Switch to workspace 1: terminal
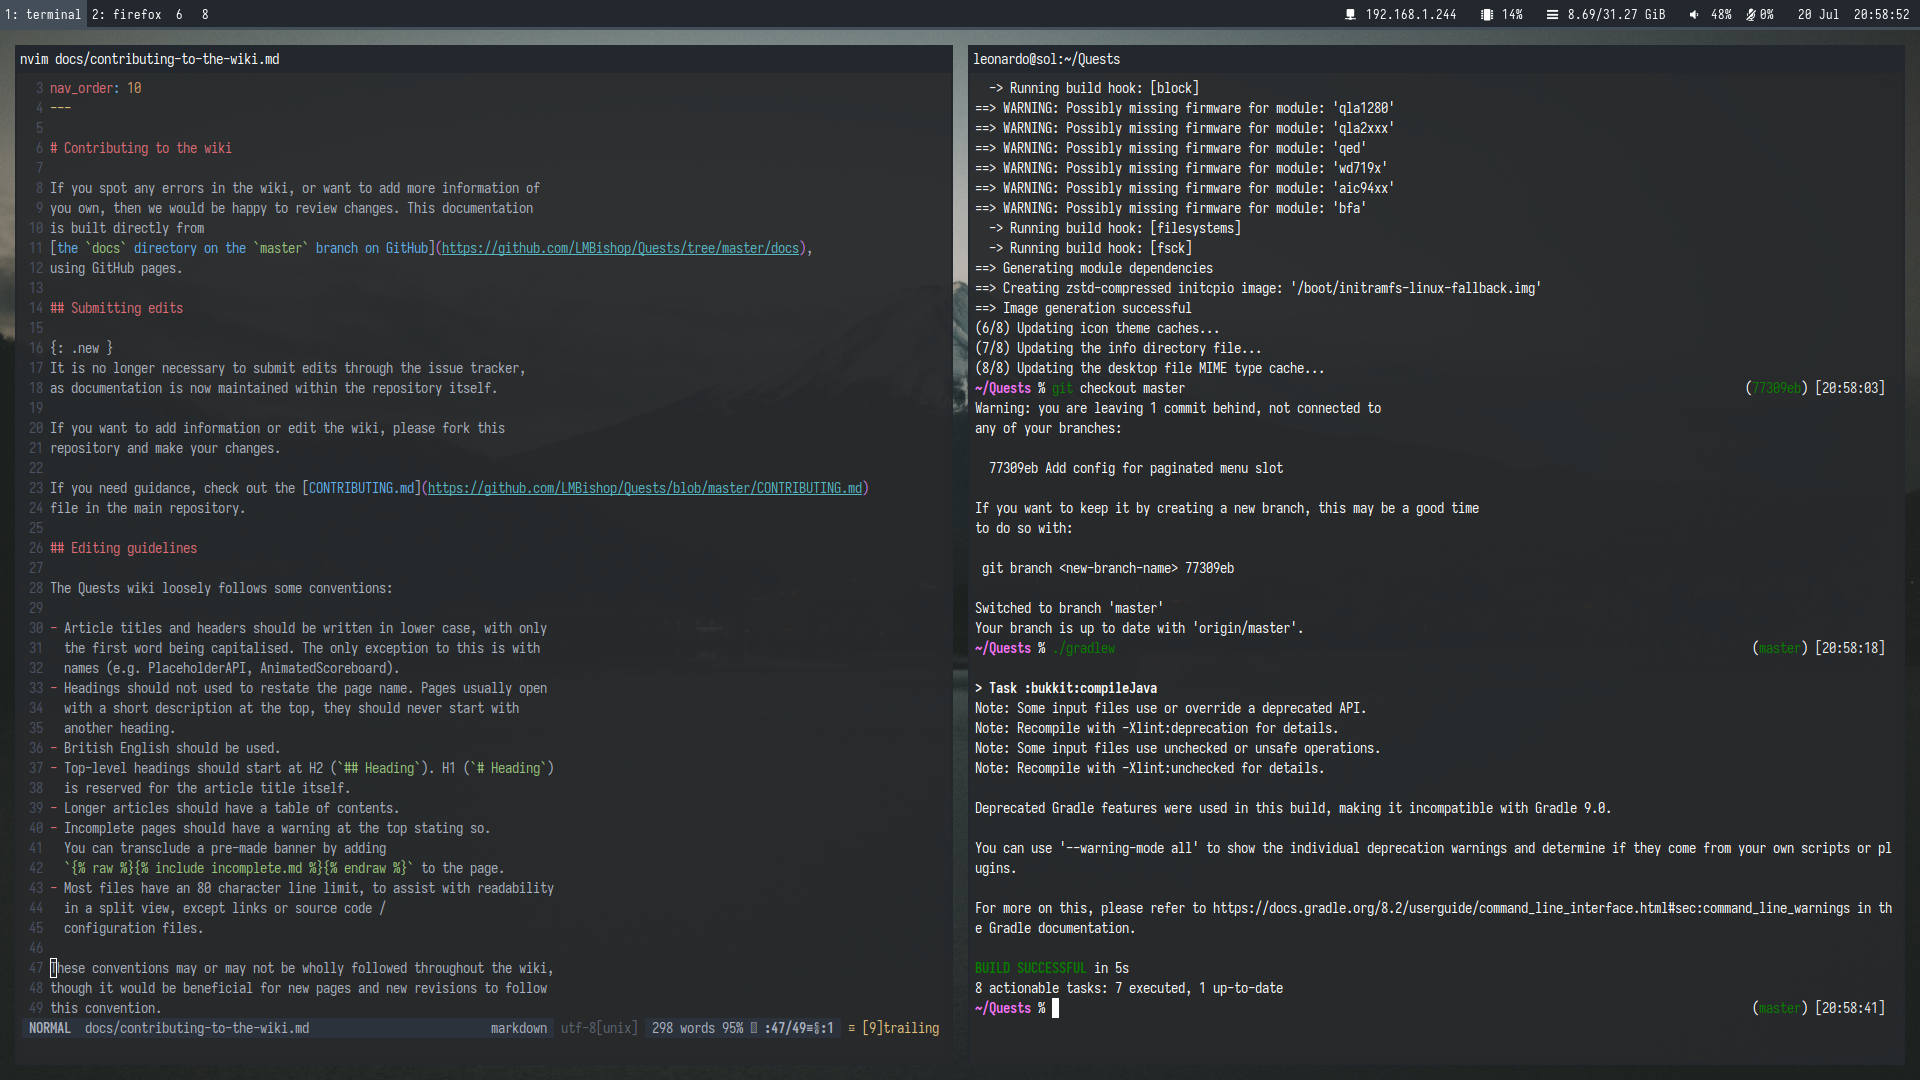 coord(43,15)
